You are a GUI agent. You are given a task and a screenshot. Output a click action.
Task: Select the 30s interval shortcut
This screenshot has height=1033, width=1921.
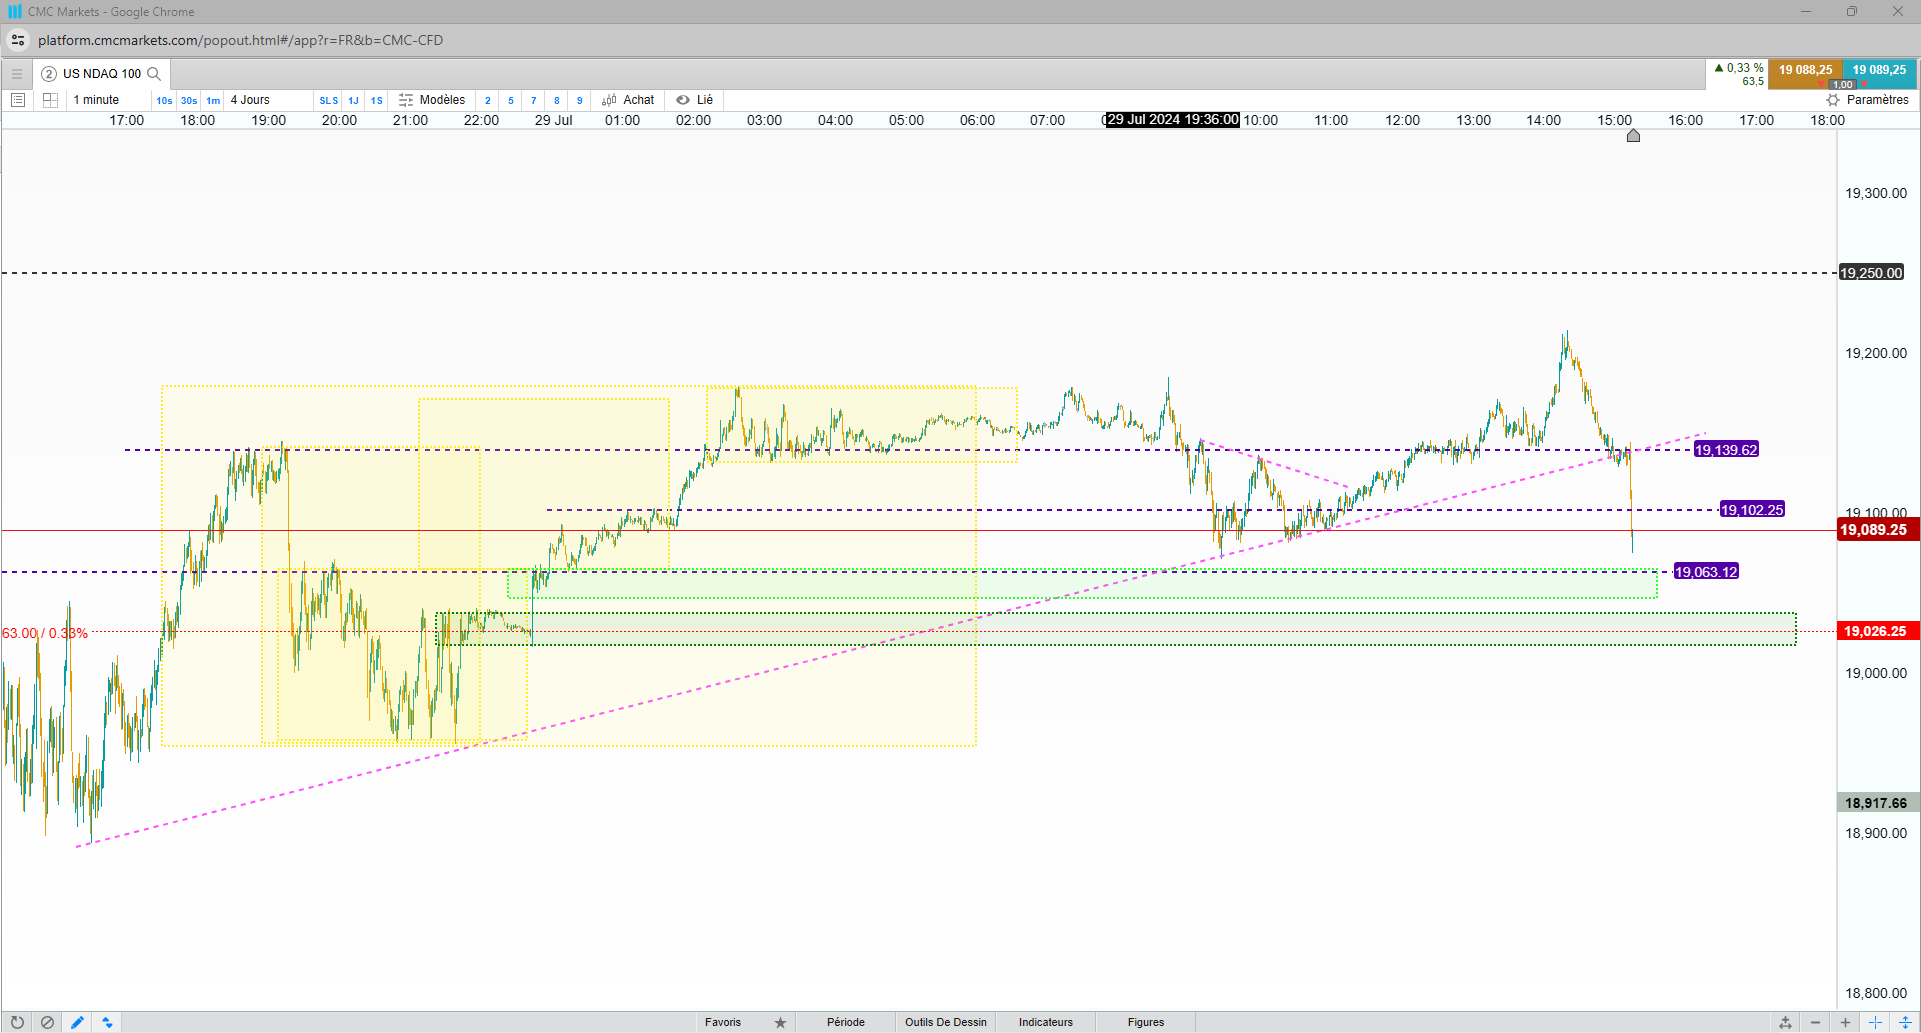pyautogui.click(x=189, y=100)
